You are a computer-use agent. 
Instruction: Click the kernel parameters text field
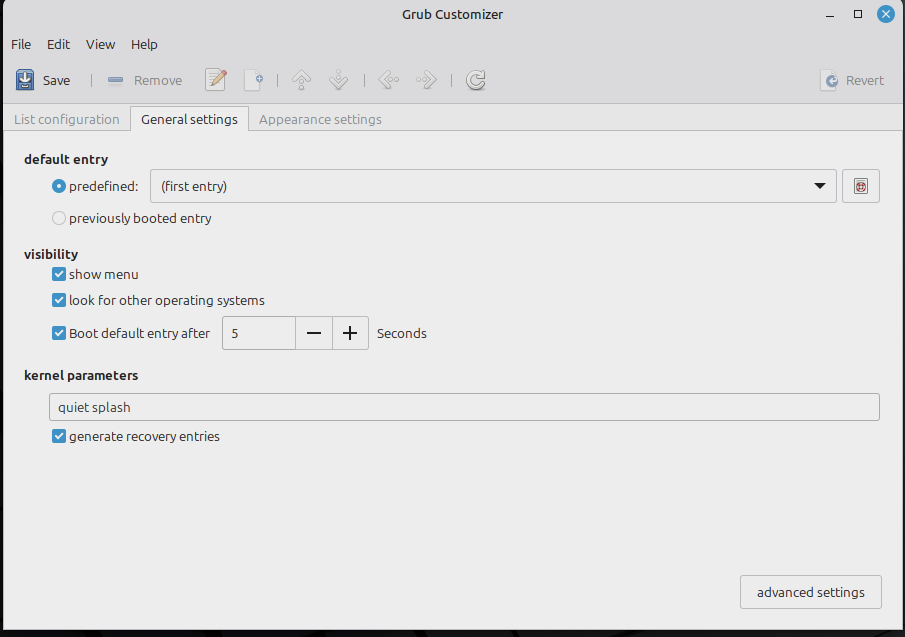click(464, 407)
